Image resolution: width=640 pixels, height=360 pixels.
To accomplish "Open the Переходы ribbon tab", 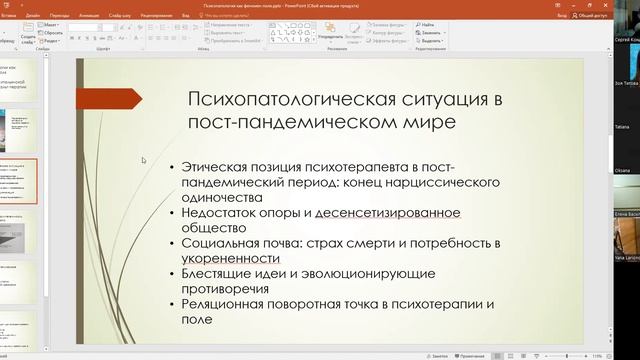I will coord(60,16).
